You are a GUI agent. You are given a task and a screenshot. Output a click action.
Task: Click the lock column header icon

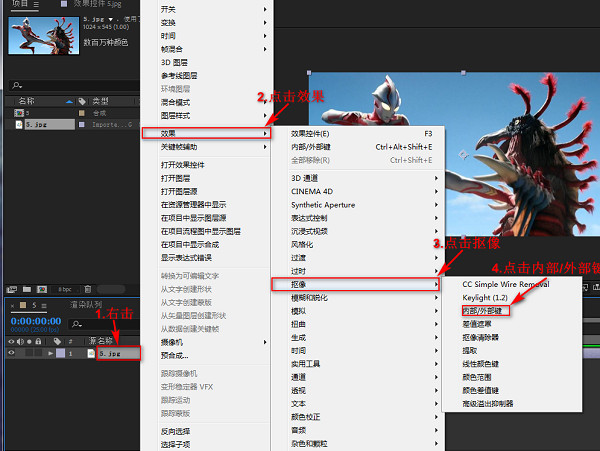(38, 341)
